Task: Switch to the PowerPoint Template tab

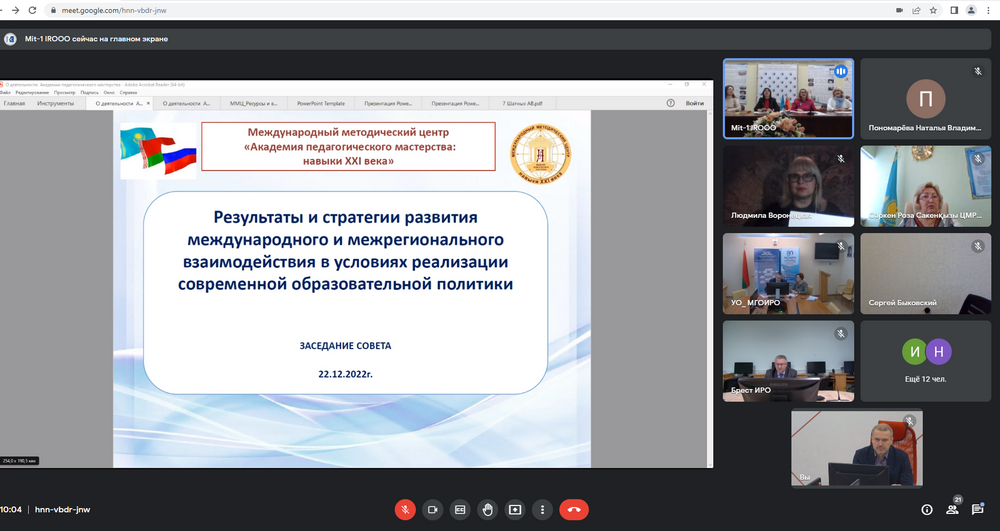Action: (x=321, y=103)
